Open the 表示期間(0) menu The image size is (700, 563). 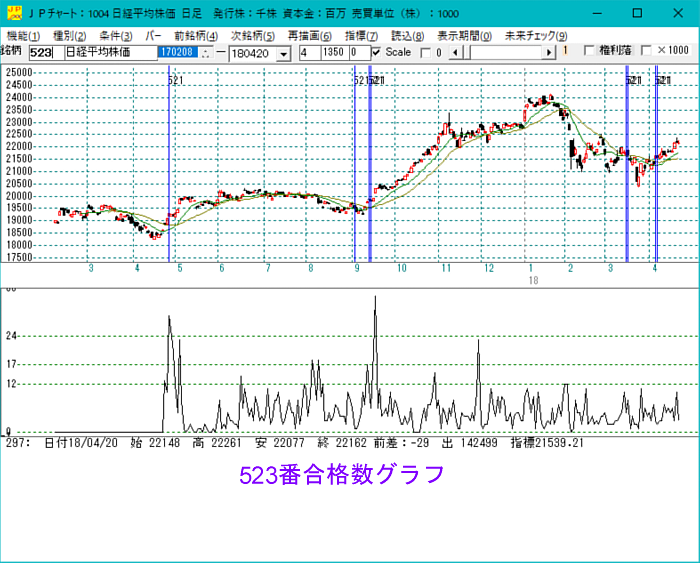coord(464,36)
